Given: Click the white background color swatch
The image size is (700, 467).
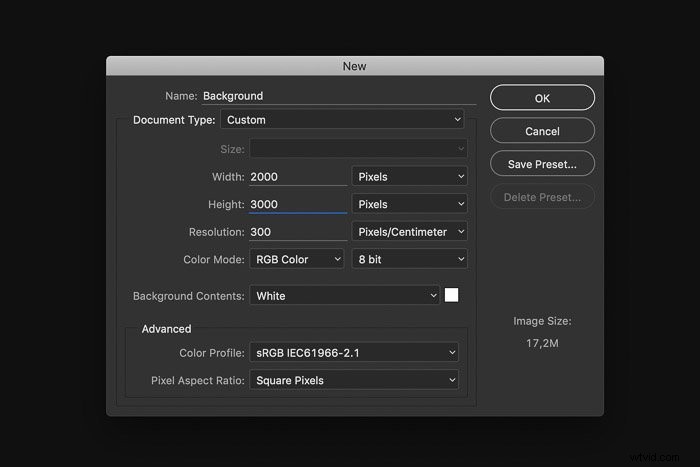Looking at the screenshot, I should (x=451, y=295).
